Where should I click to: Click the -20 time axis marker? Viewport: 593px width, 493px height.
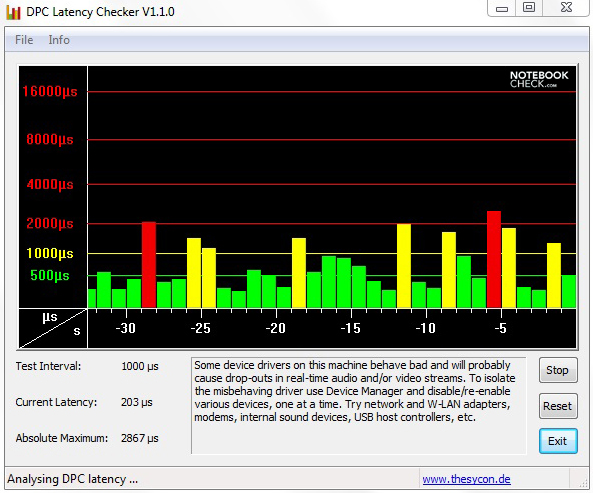point(276,328)
